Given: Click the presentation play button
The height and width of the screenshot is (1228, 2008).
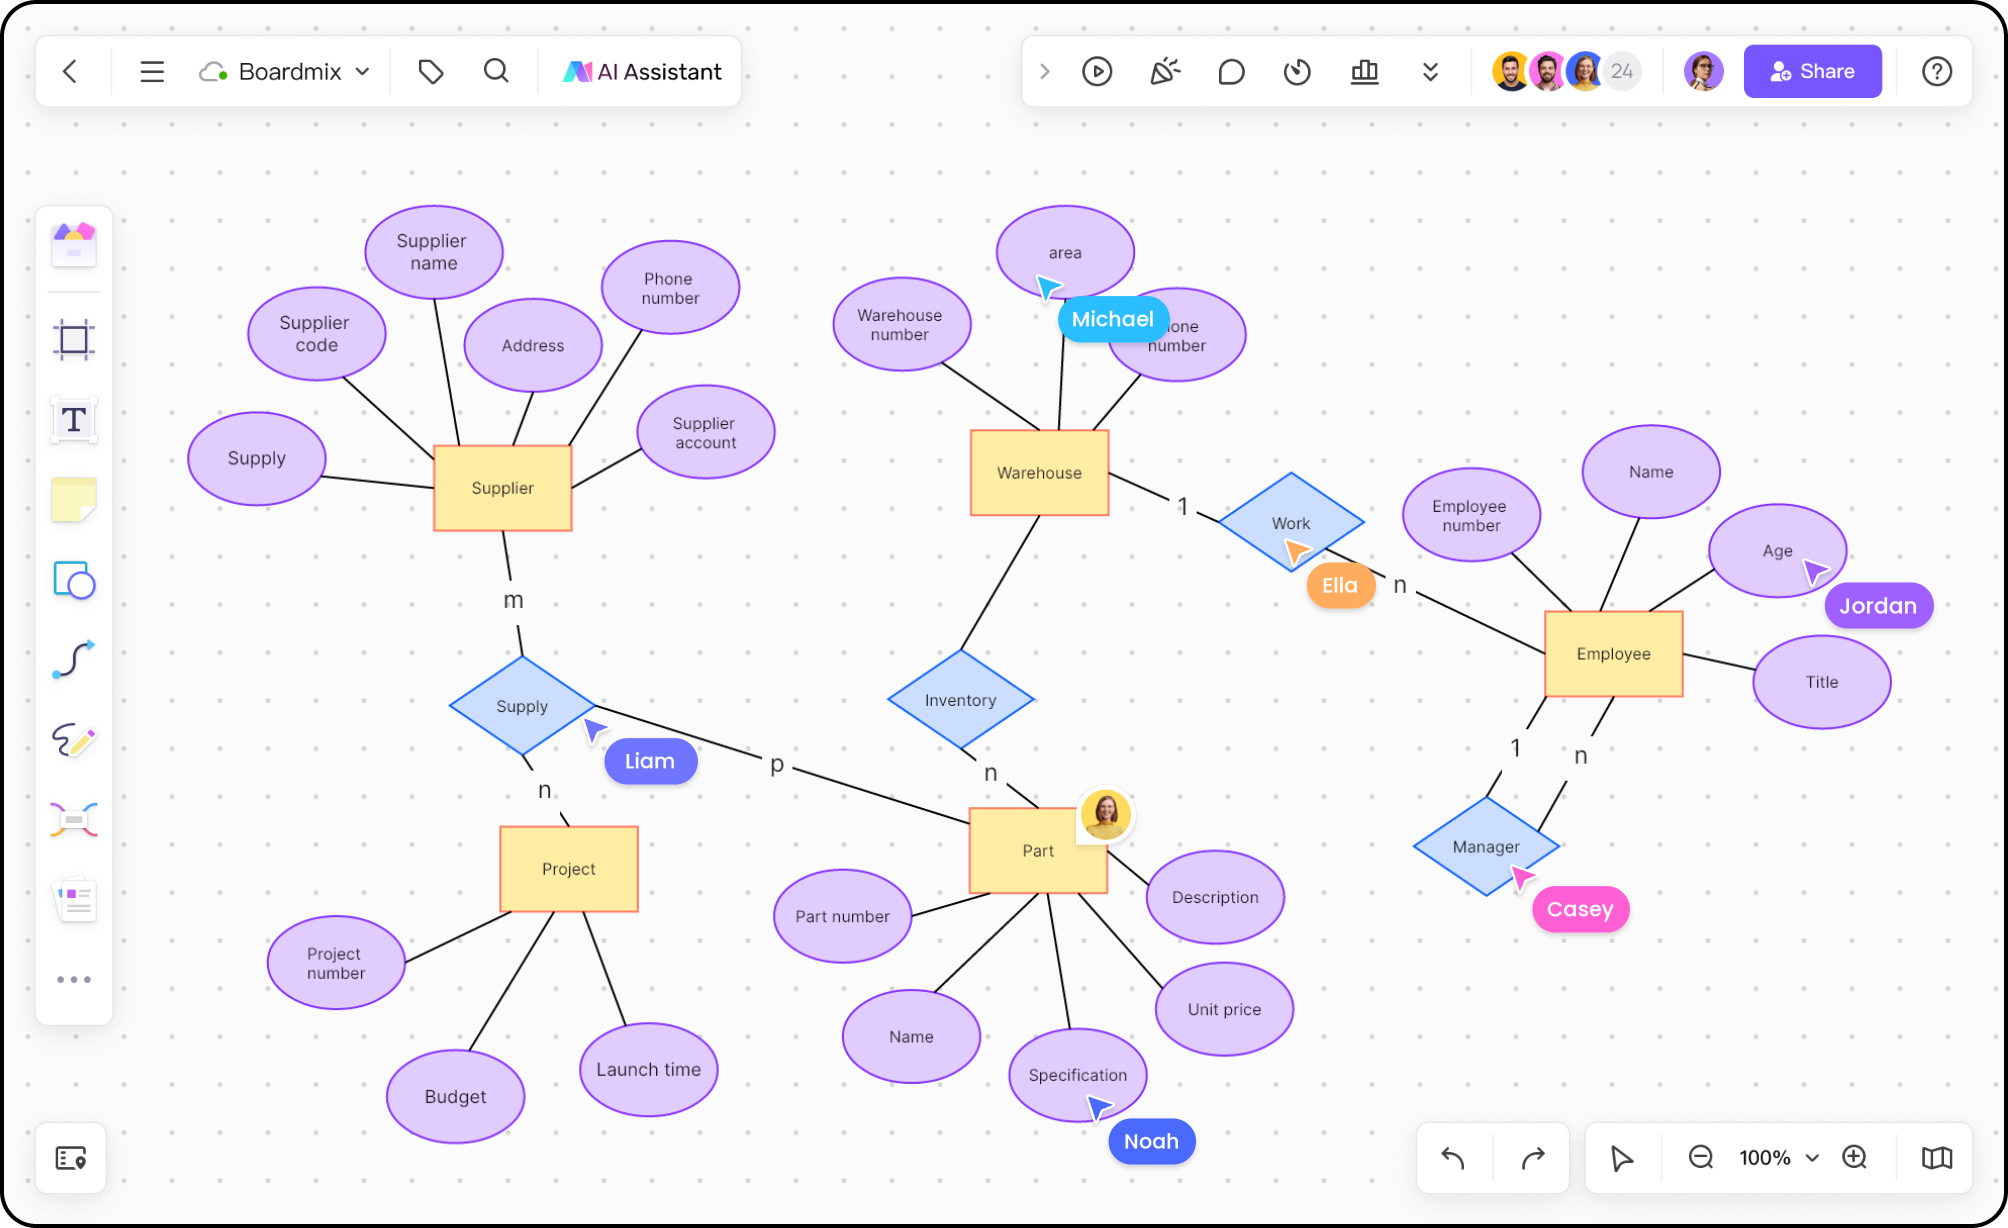Looking at the screenshot, I should (x=1096, y=70).
